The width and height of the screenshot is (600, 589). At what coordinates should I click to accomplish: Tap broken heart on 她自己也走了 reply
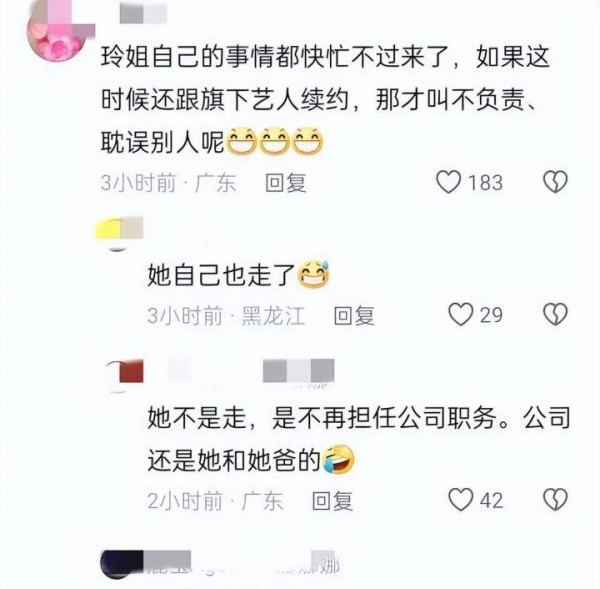pos(555,315)
